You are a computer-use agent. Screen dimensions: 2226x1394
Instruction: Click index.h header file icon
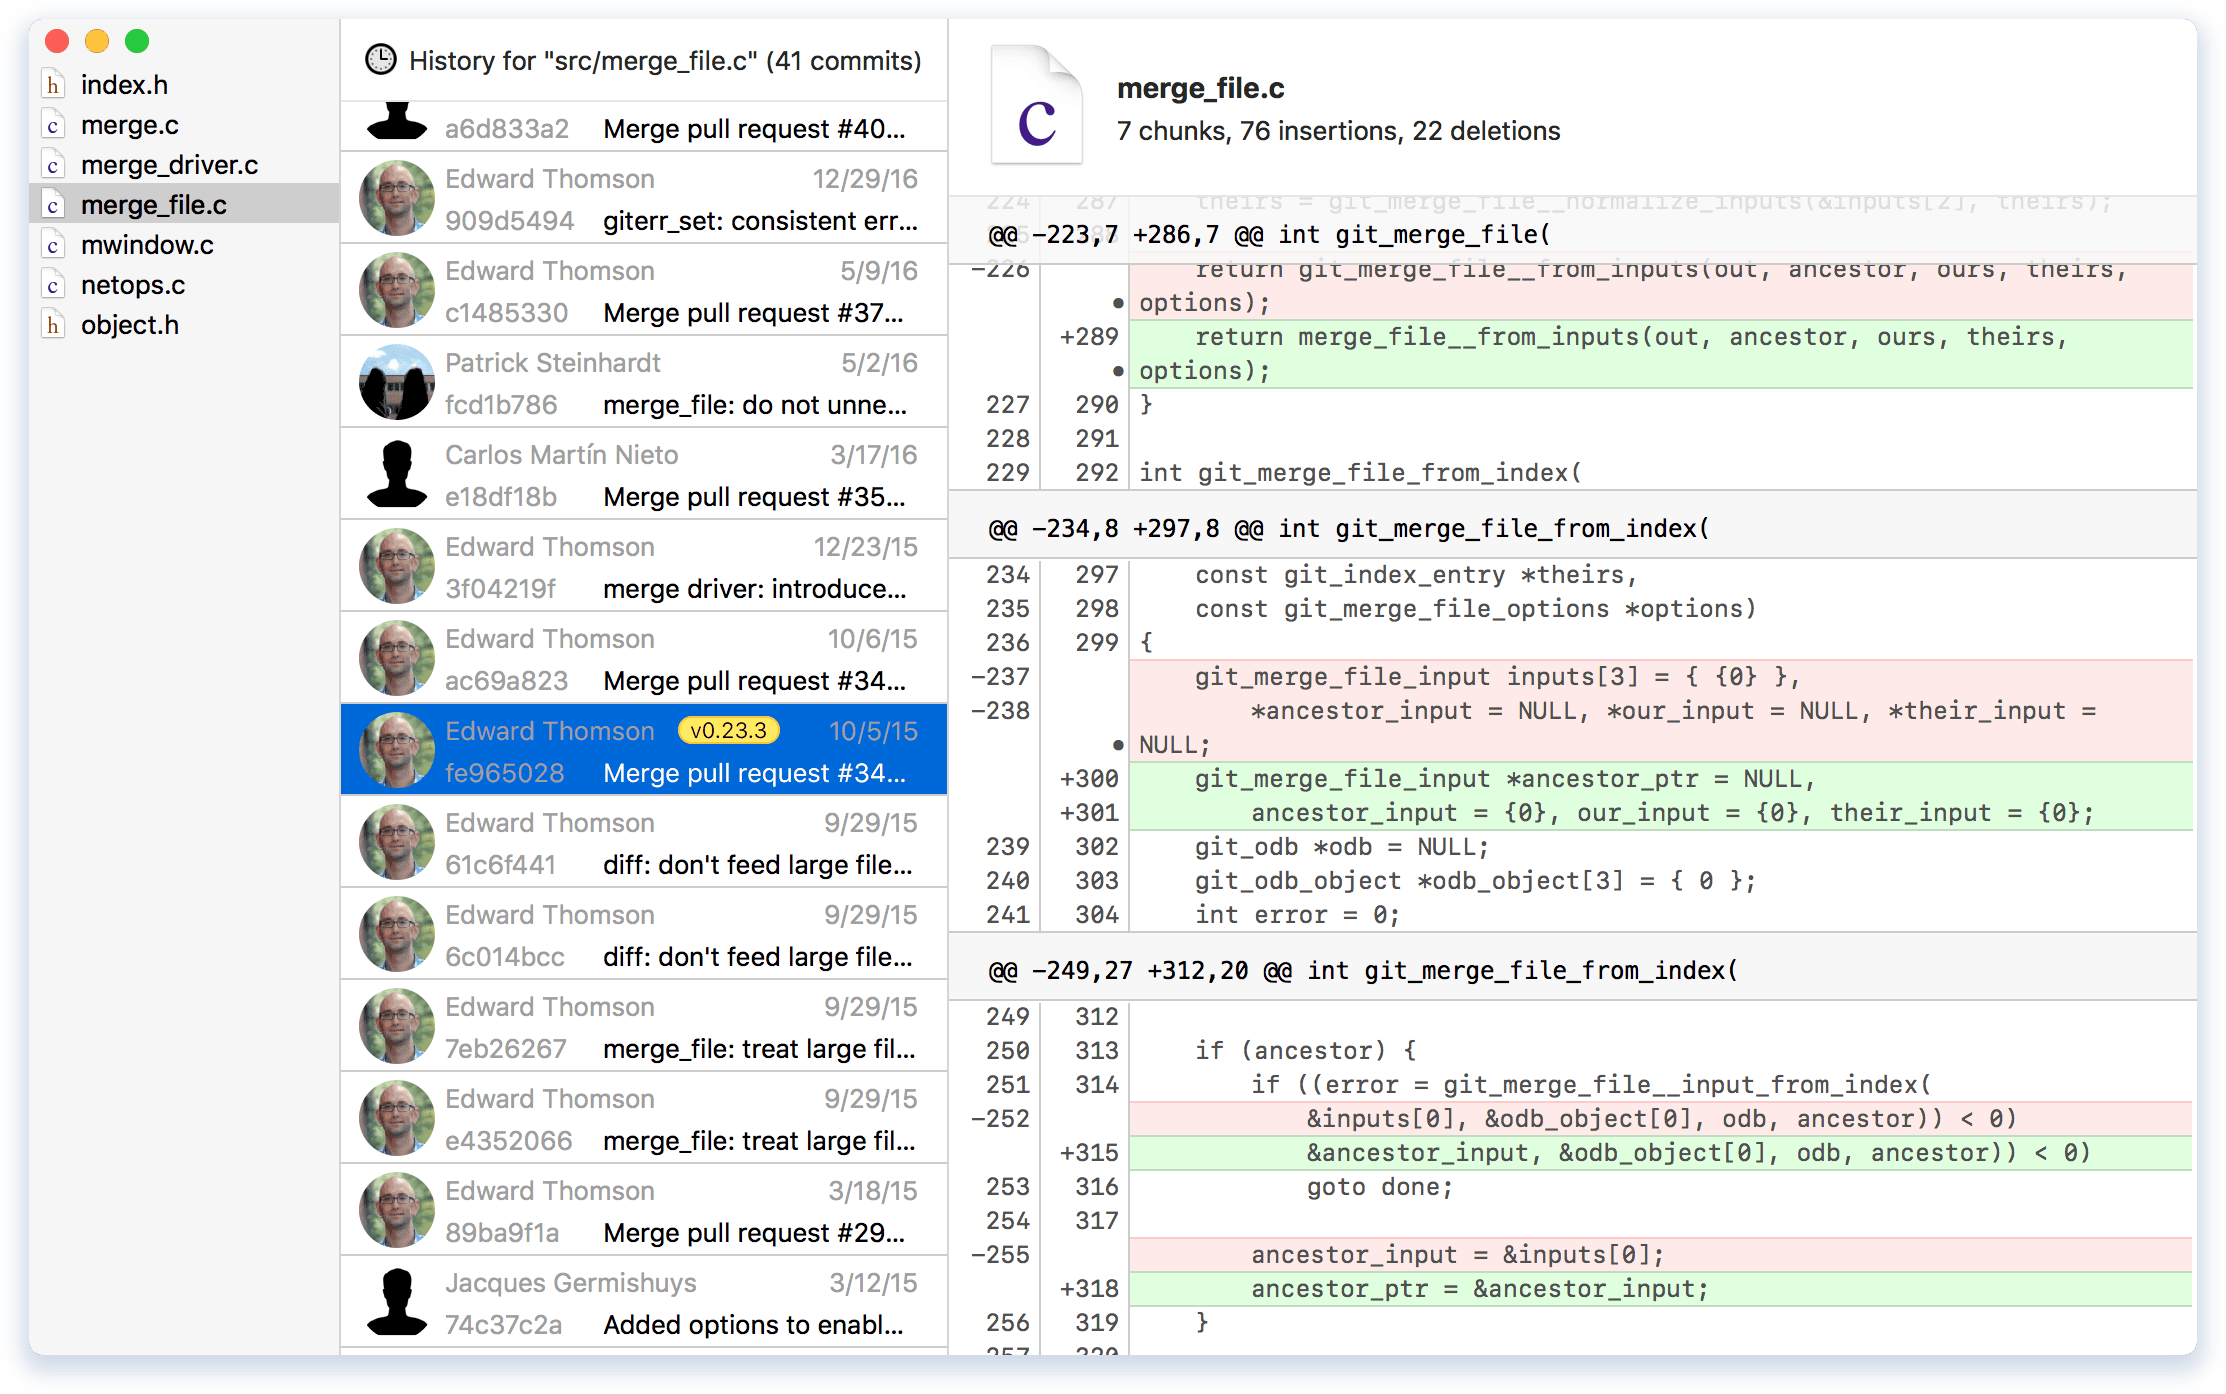tap(53, 85)
